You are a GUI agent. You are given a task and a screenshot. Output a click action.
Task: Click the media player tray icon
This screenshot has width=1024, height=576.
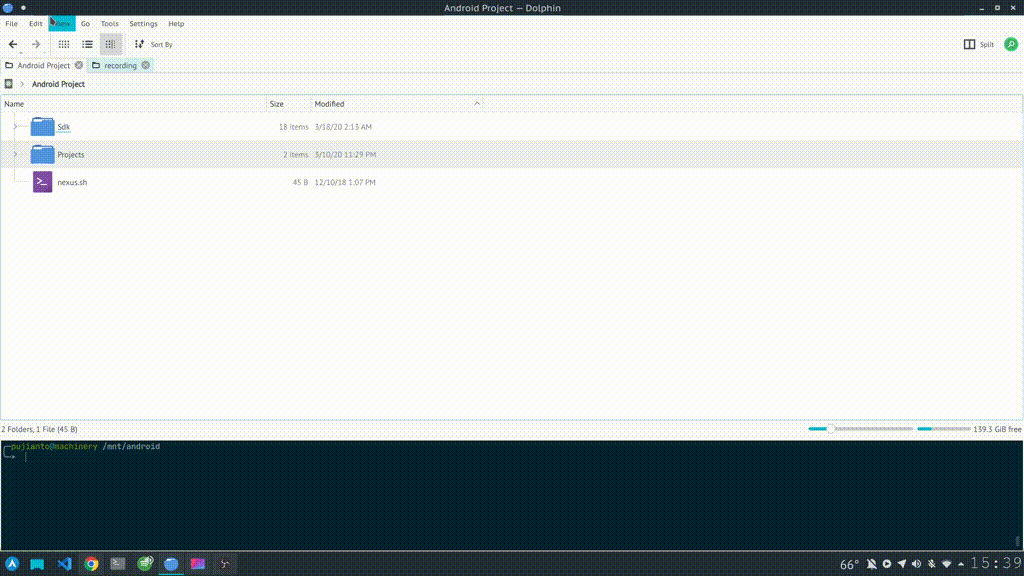click(x=887, y=564)
